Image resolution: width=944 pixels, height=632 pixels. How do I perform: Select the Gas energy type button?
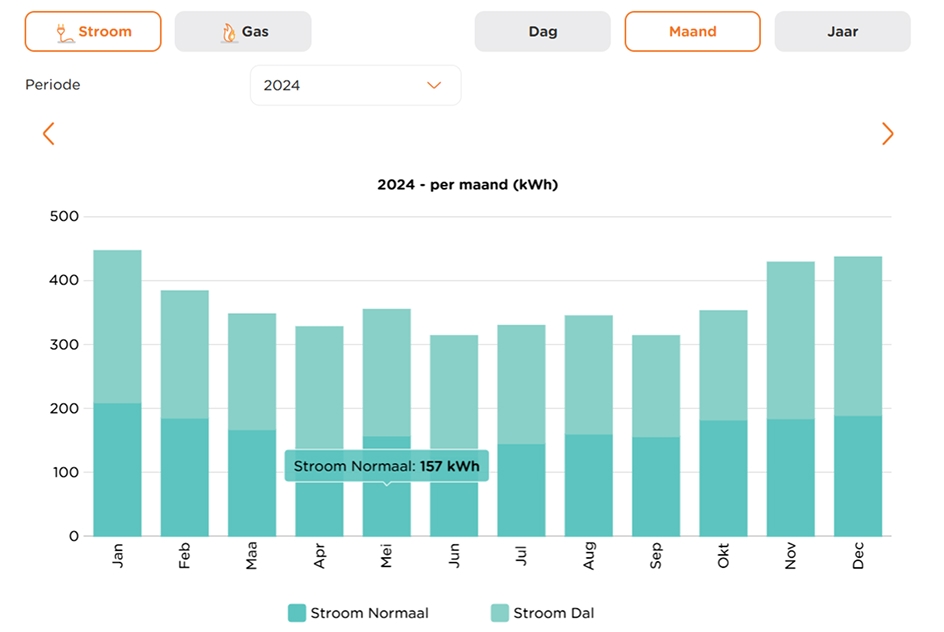pyautogui.click(x=243, y=32)
